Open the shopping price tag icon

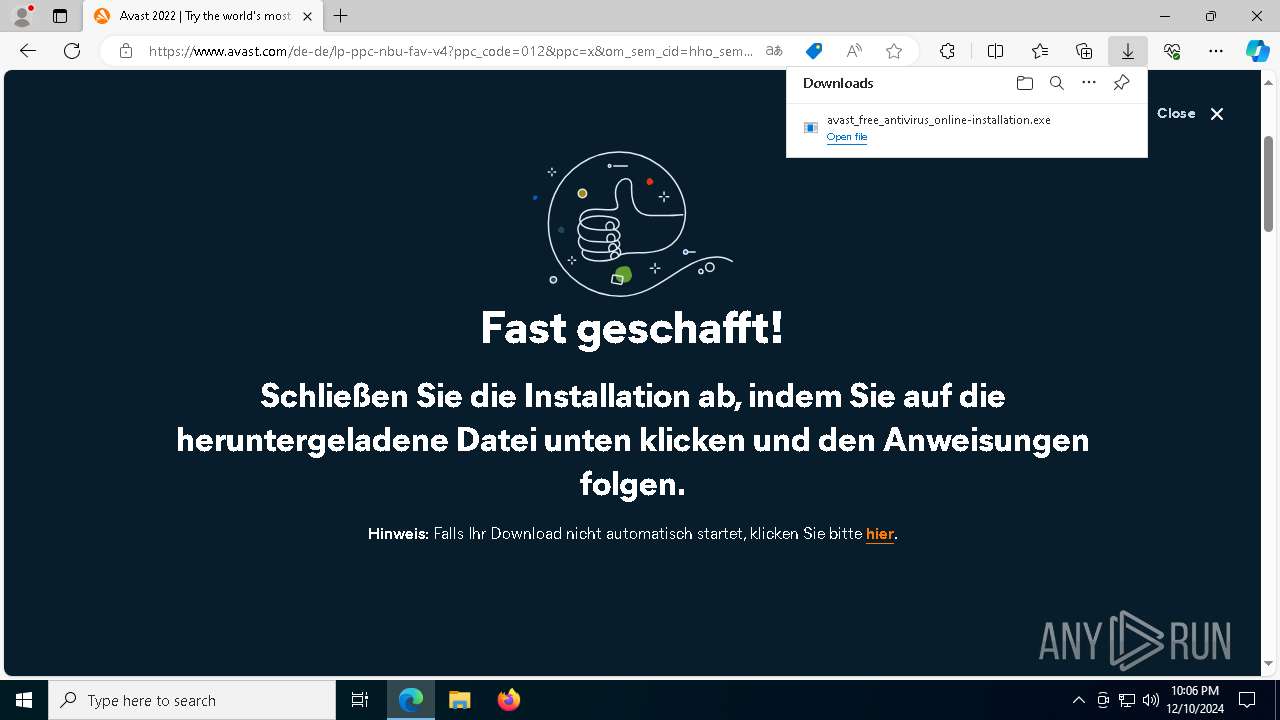click(814, 51)
